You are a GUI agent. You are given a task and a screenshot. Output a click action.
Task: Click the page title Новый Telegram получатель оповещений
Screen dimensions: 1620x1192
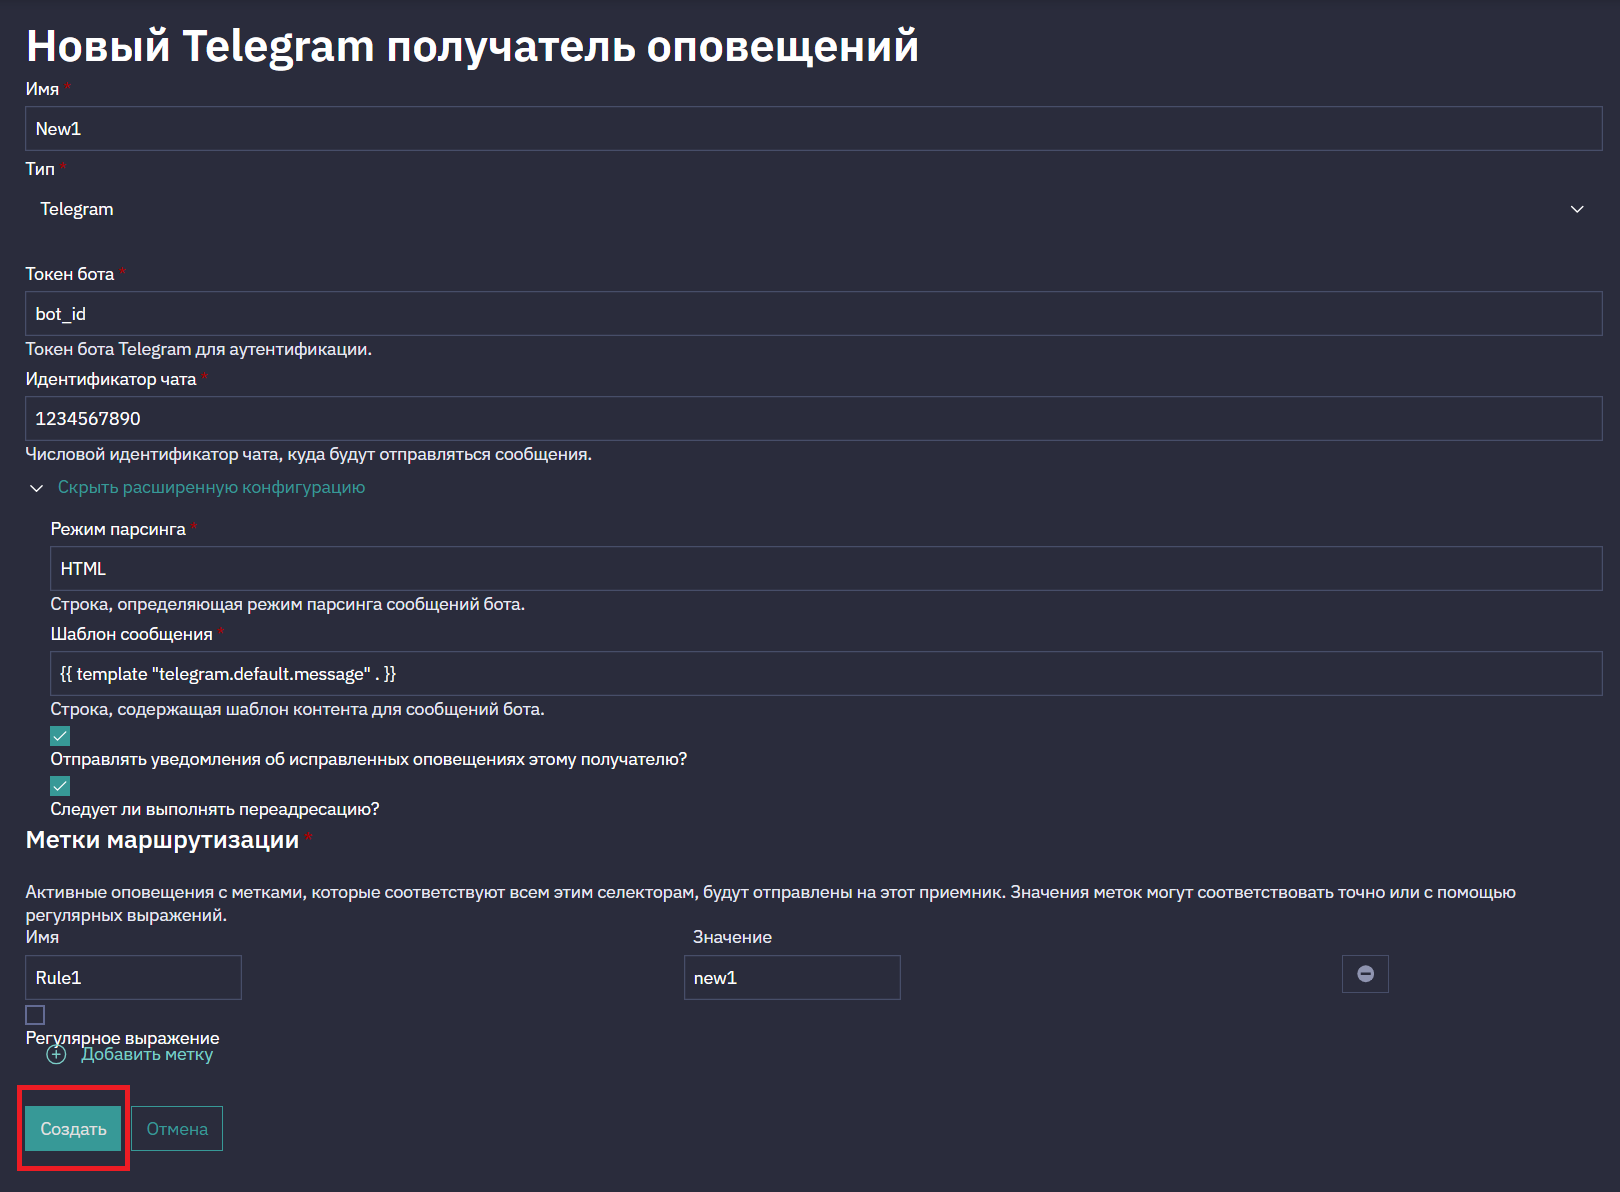coord(472,46)
